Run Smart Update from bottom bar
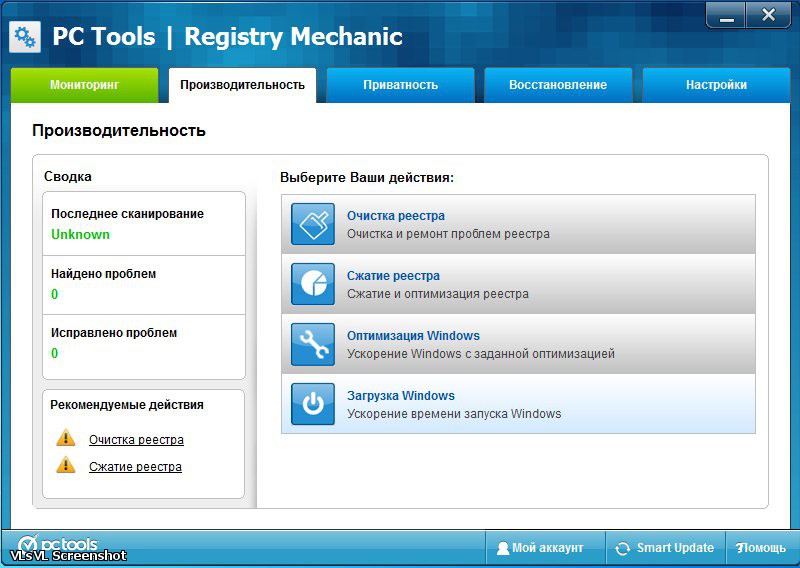Viewport: 800px width, 568px height. tap(665, 548)
